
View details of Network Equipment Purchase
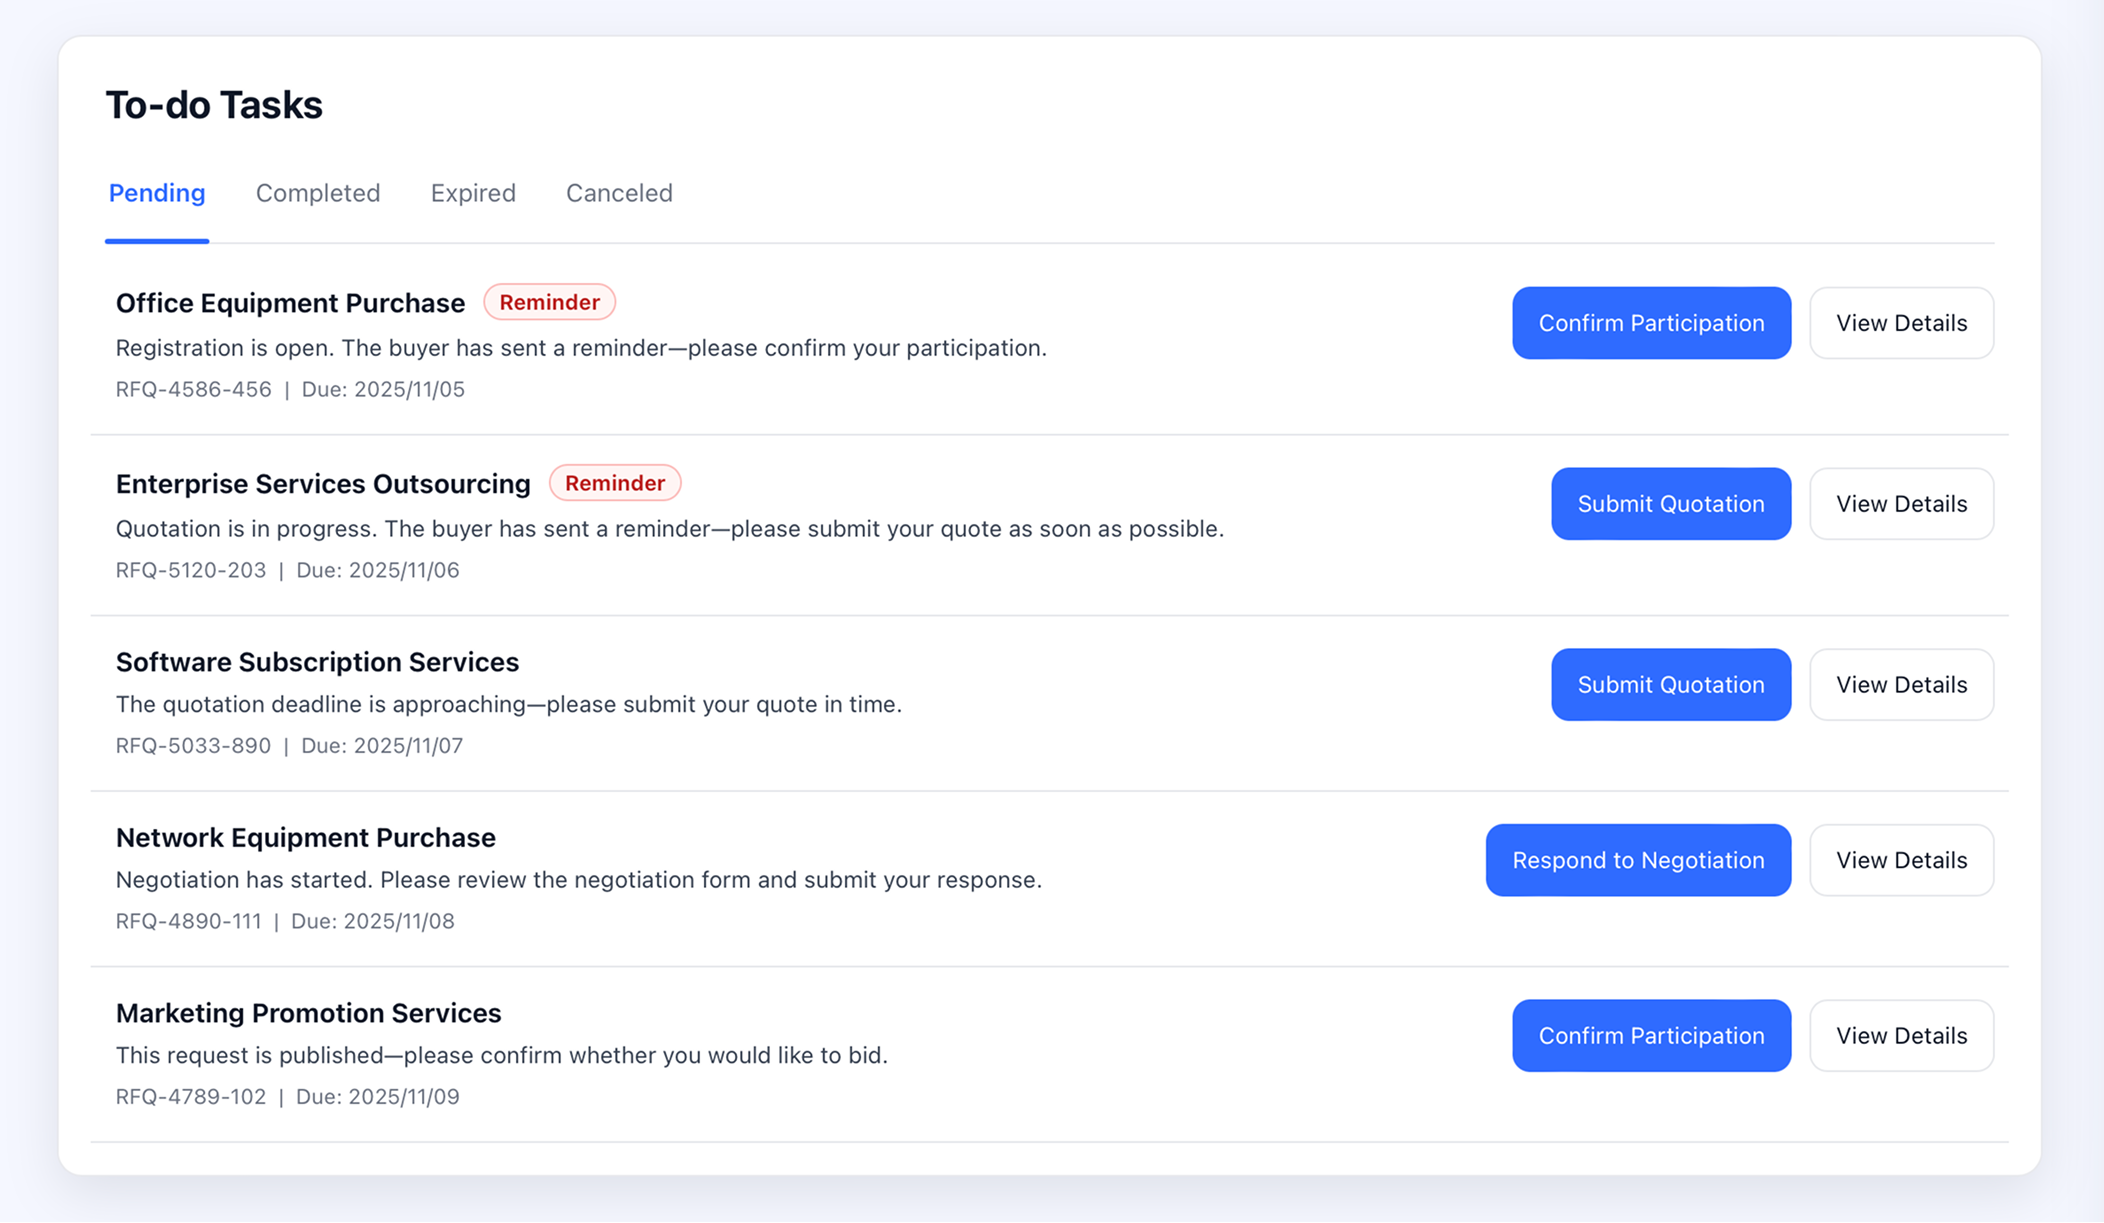(1901, 860)
